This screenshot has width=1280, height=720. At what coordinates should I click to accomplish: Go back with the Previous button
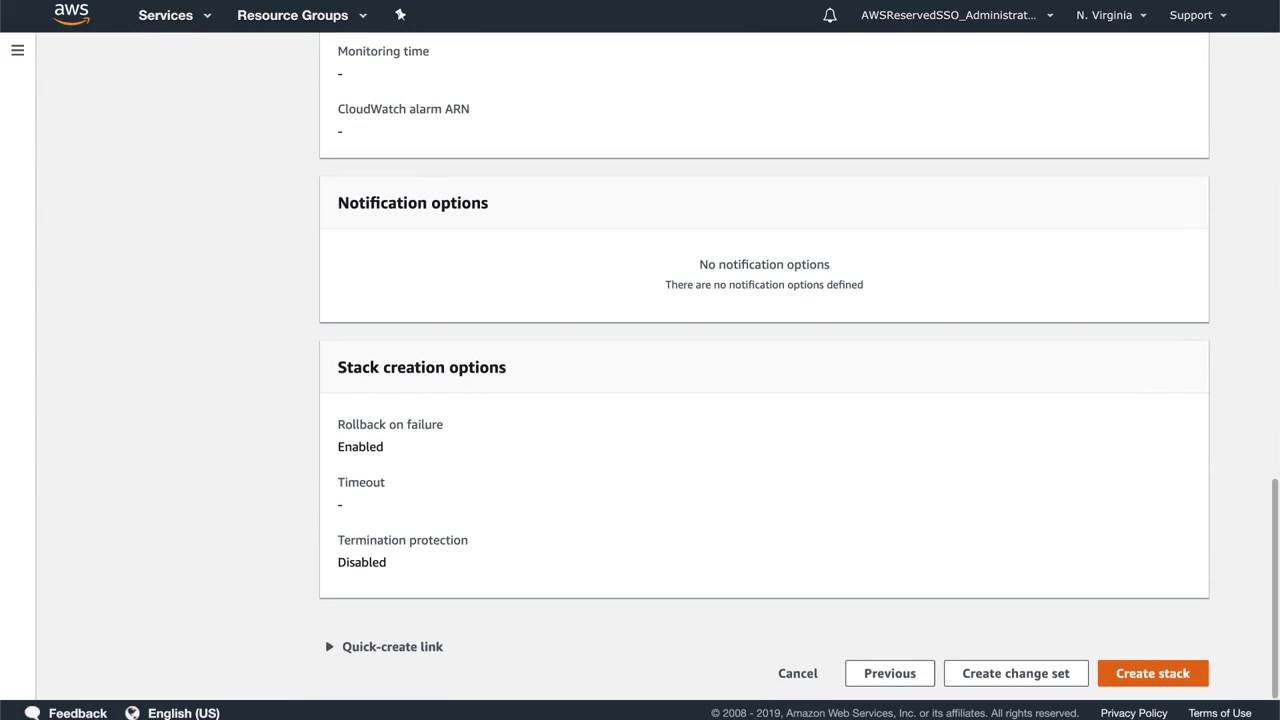coord(890,673)
